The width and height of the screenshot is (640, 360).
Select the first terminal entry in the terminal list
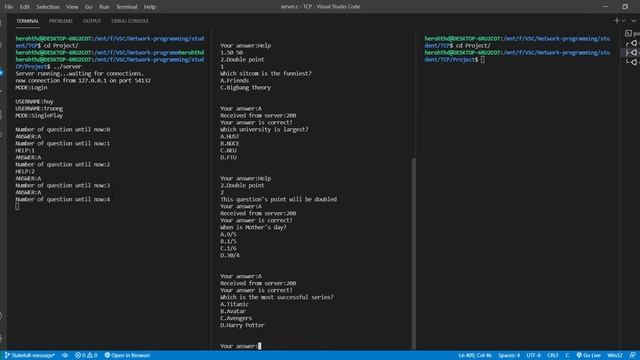coord(632,33)
